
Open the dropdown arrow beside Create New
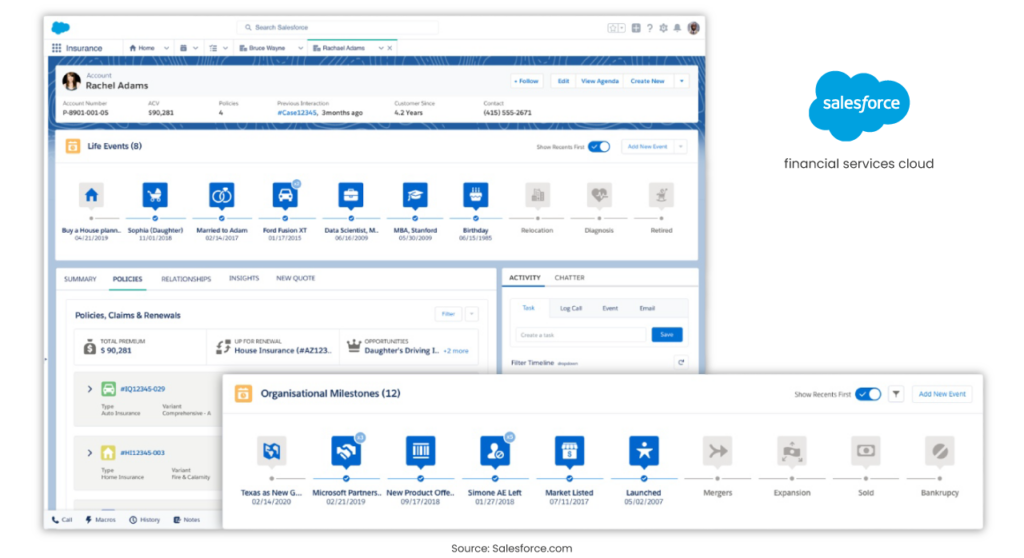point(681,81)
